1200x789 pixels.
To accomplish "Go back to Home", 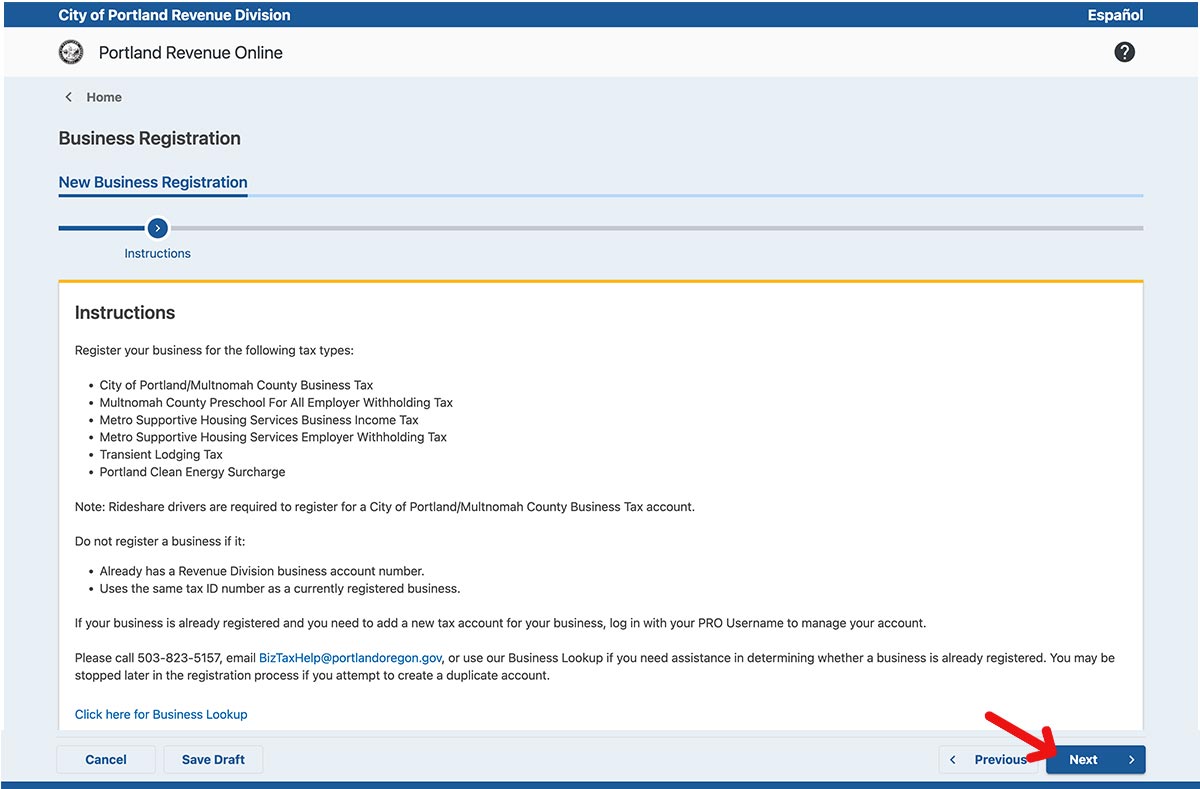I will tap(104, 97).
